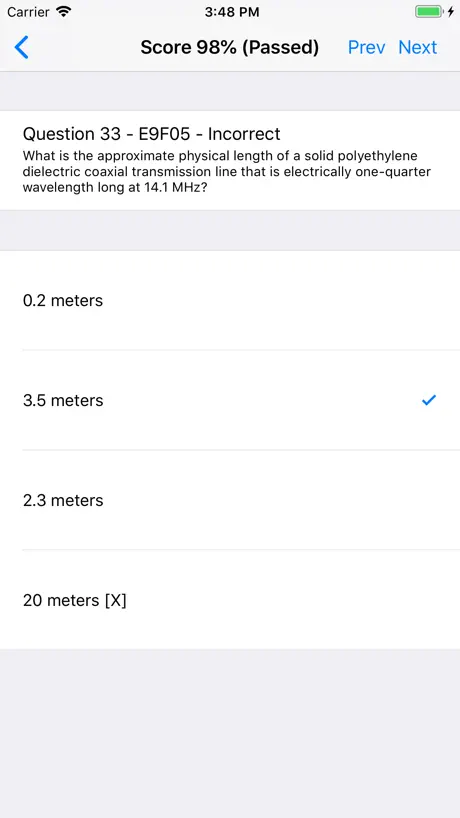Tap the polyethylene coax question text

227,171
